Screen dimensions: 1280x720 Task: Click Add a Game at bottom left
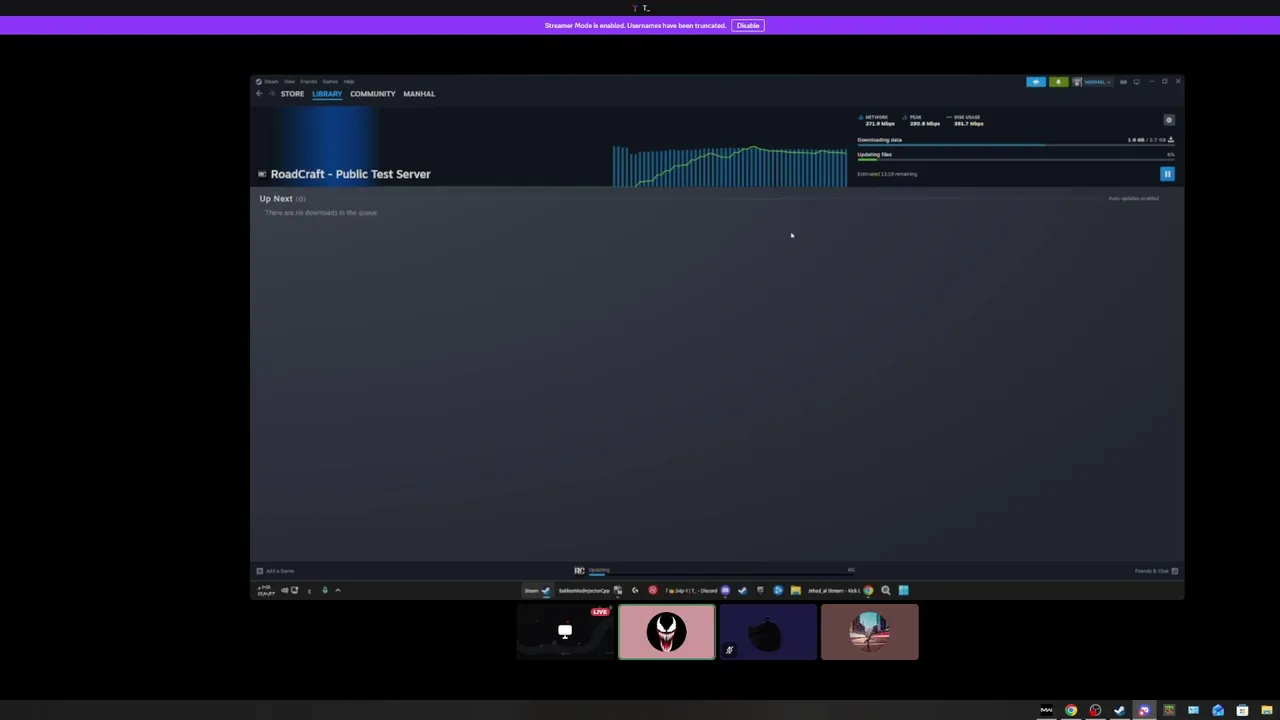point(274,571)
